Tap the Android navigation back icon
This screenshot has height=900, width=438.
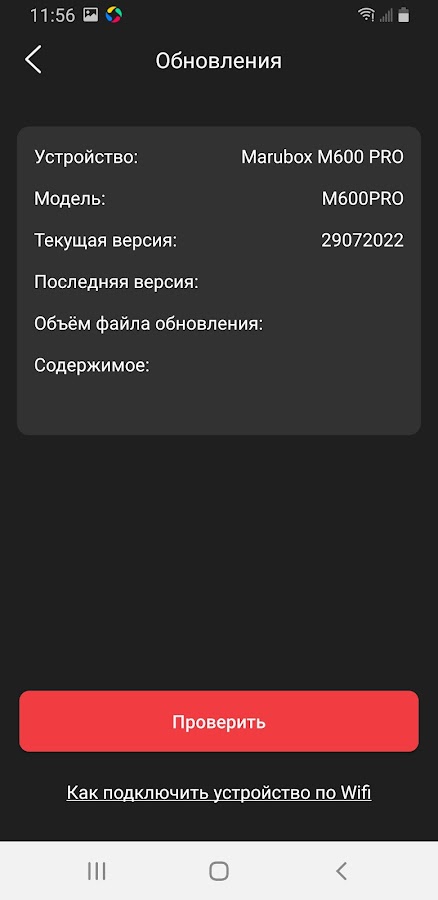(341, 871)
